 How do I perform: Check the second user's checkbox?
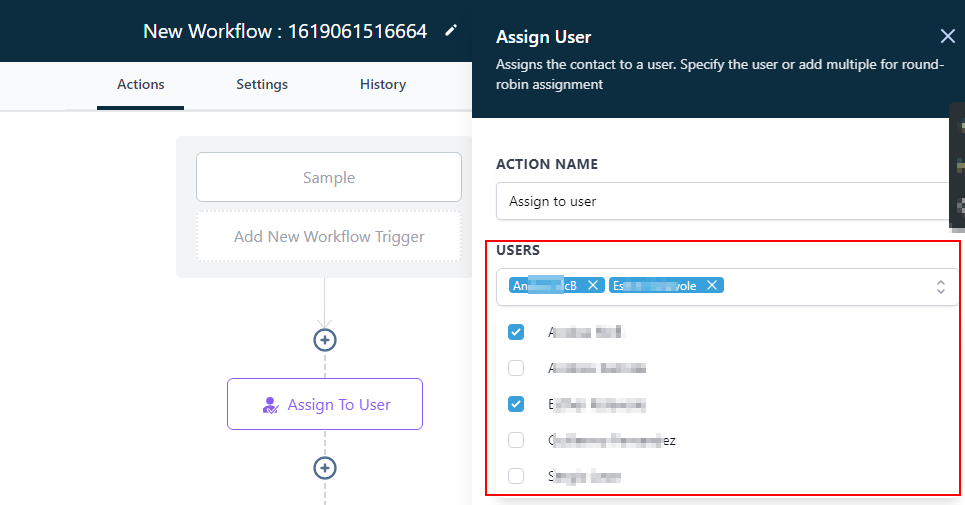click(x=516, y=368)
